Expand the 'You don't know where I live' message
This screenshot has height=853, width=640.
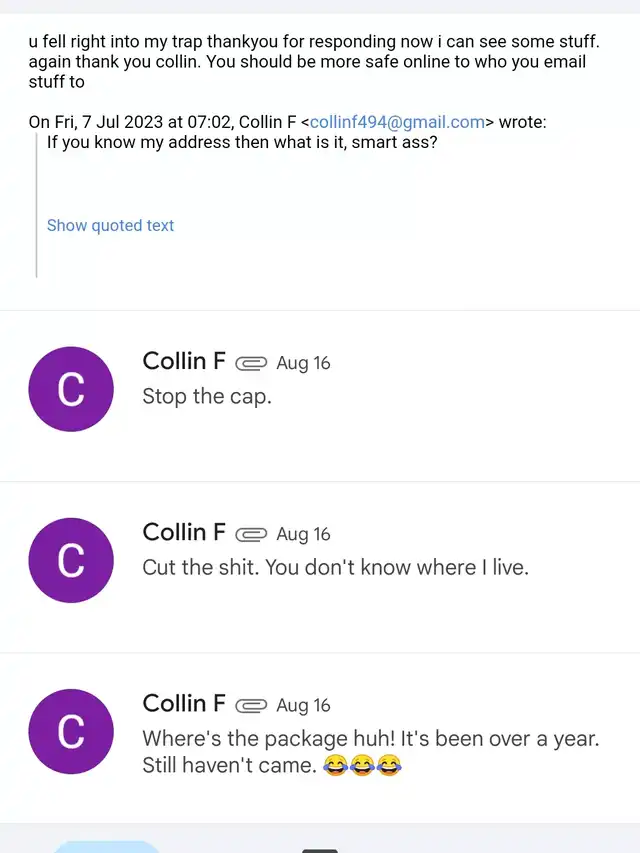tap(320, 567)
